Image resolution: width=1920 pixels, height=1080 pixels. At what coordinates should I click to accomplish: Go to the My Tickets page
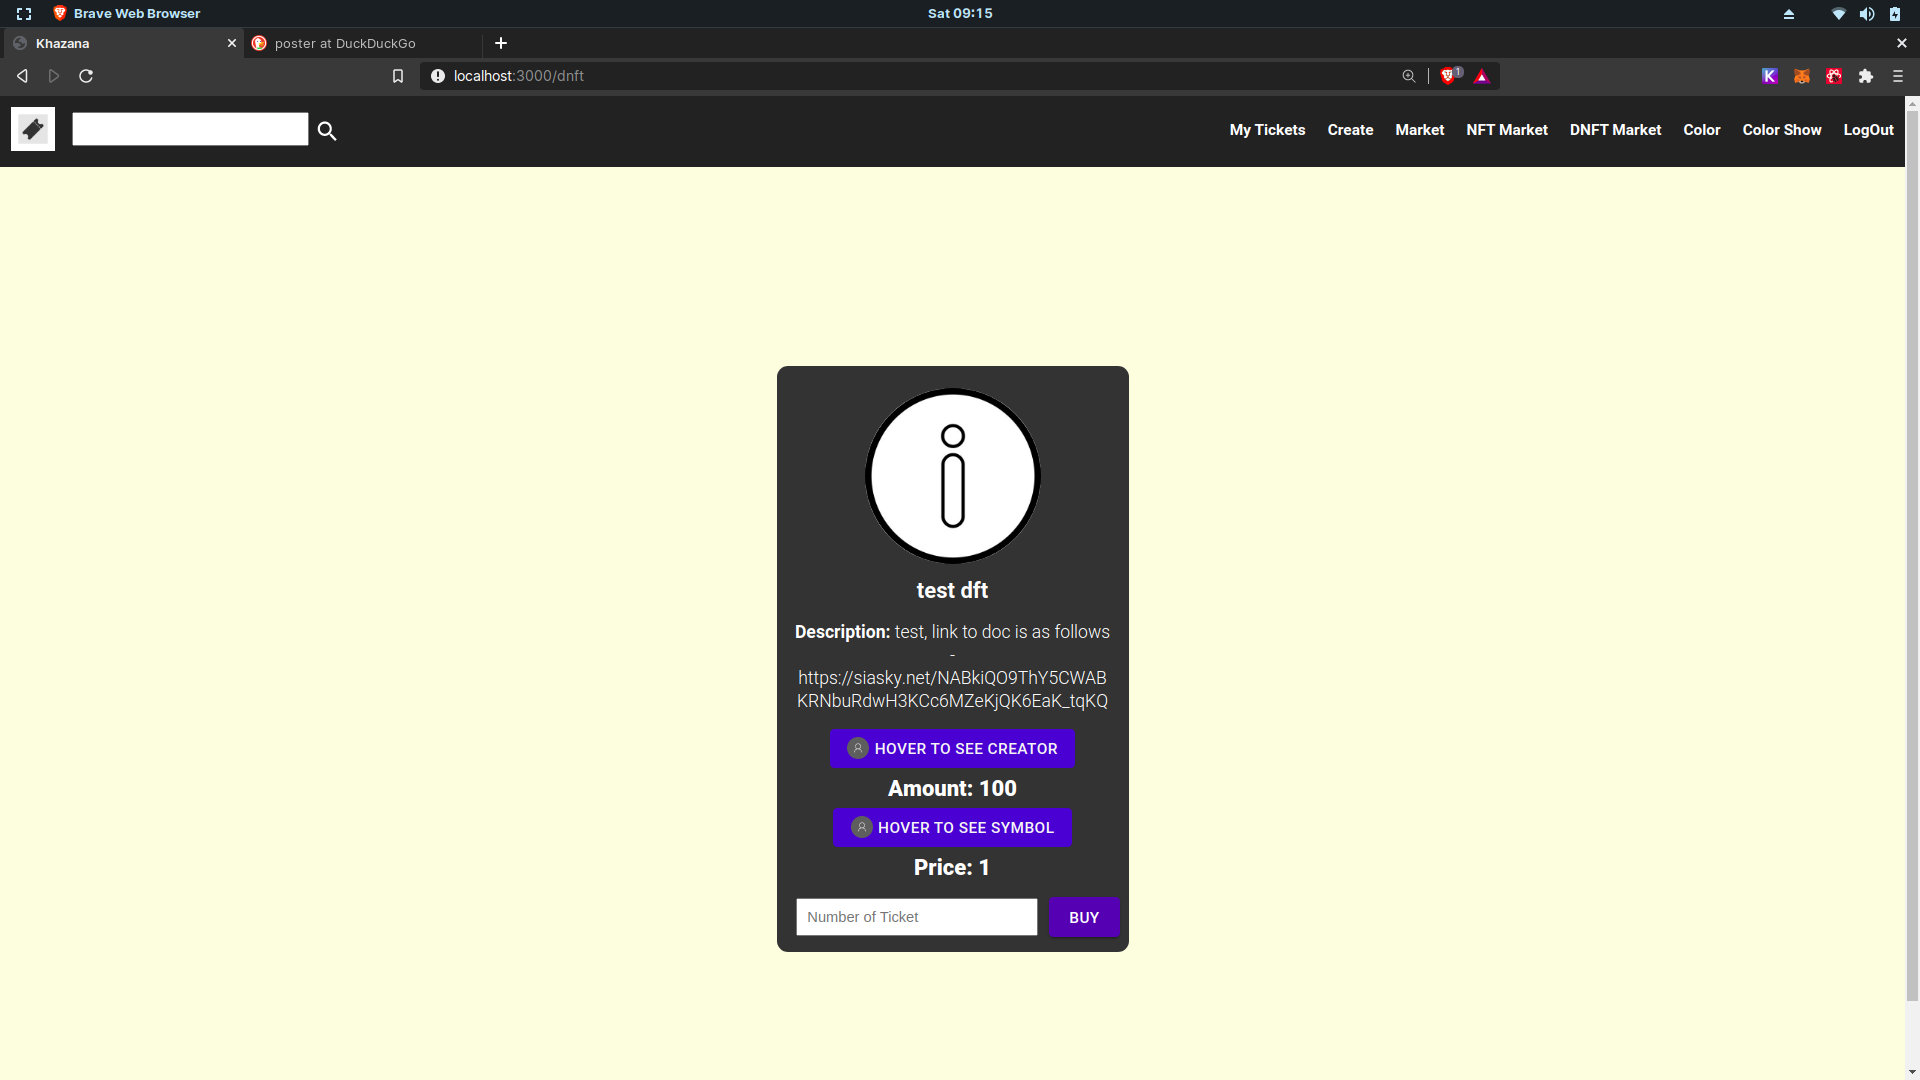coord(1267,130)
